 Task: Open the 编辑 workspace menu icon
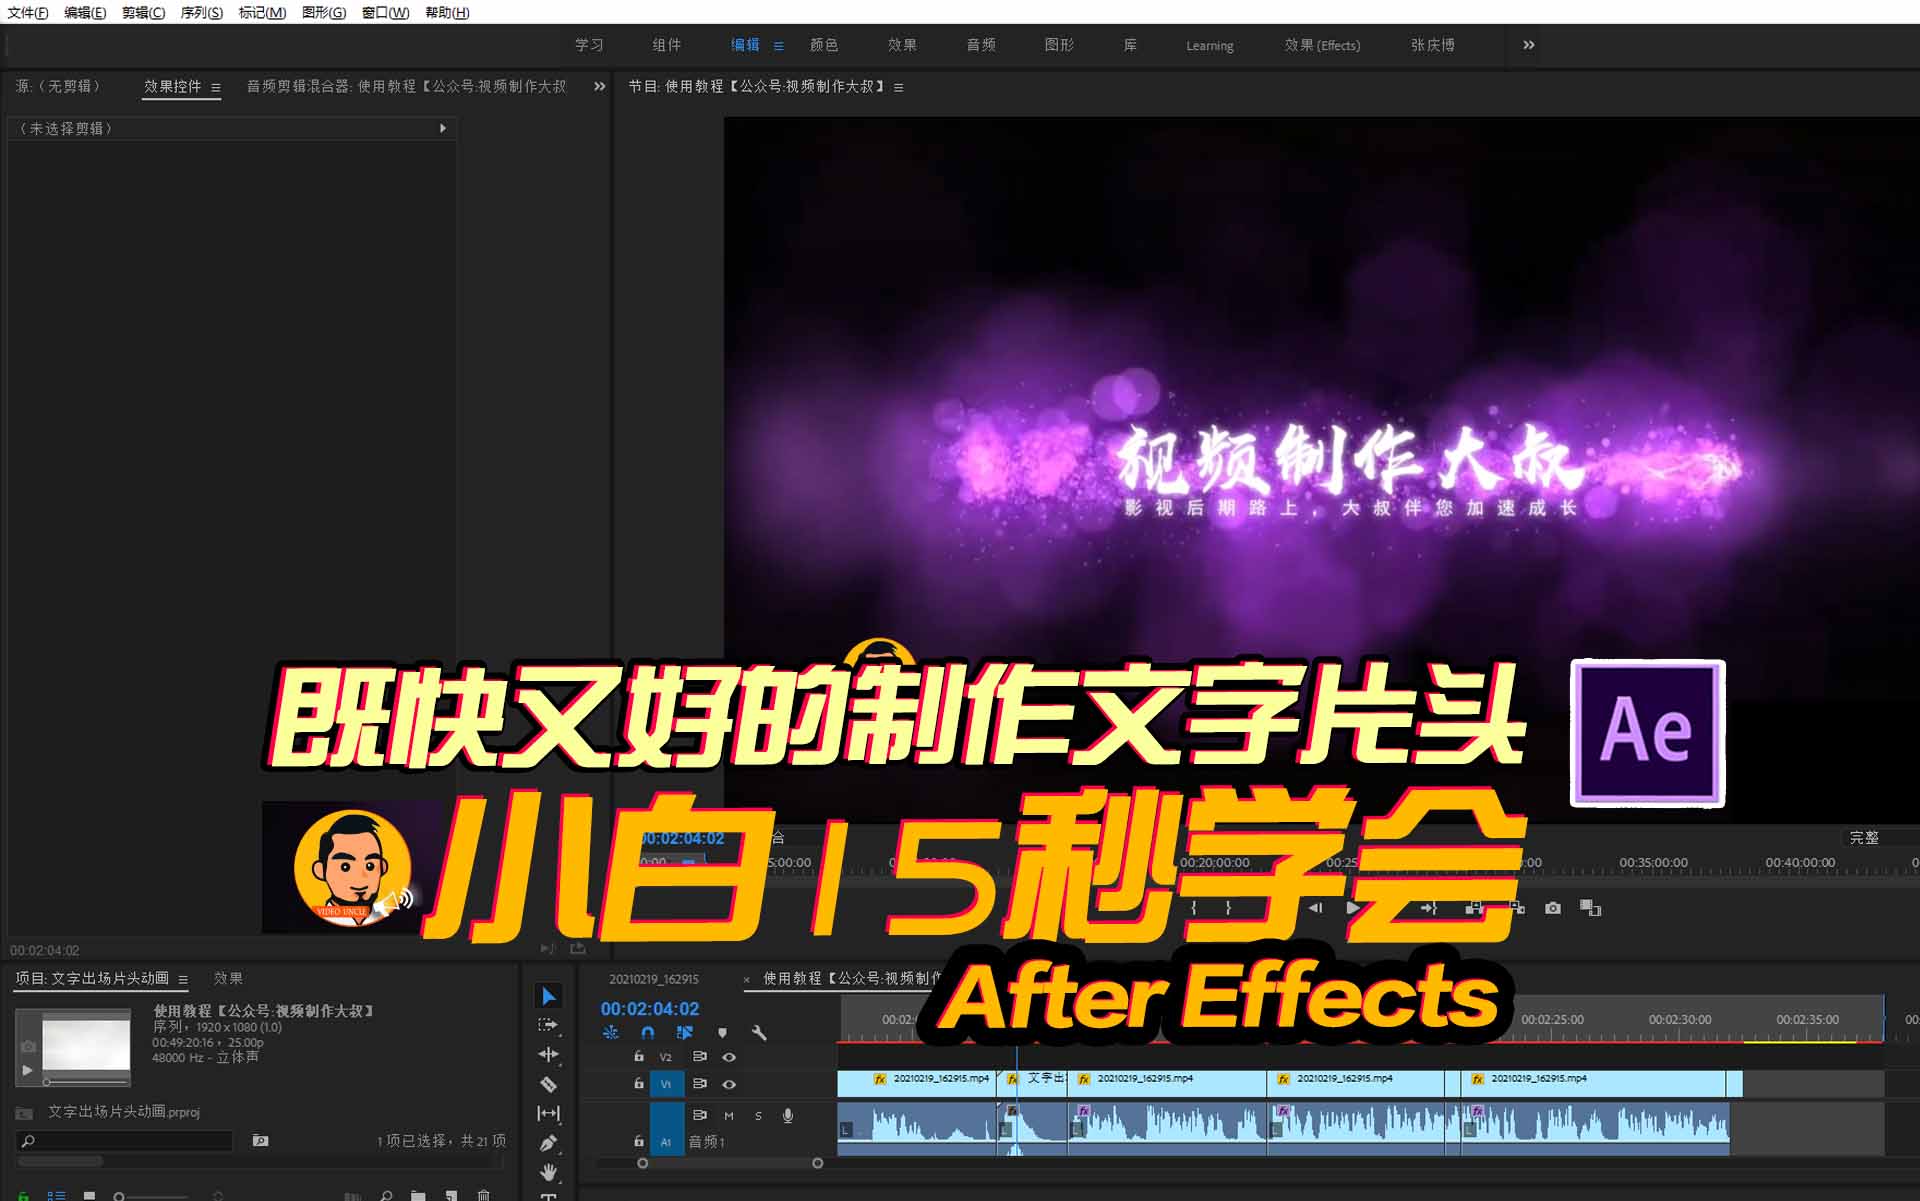coord(778,46)
